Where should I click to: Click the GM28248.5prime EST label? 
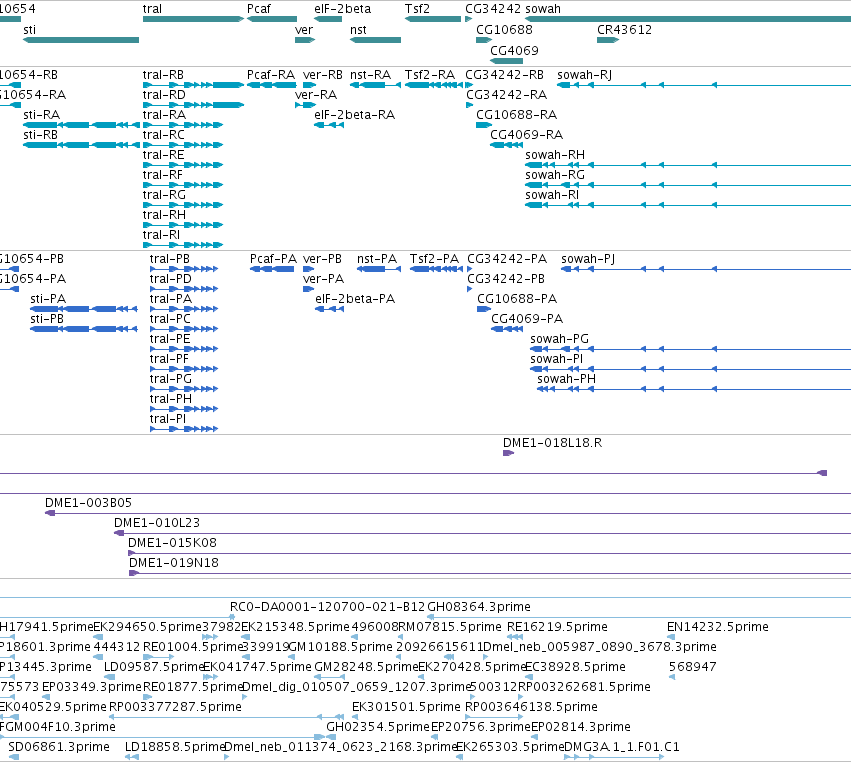(x=366, y=666)
